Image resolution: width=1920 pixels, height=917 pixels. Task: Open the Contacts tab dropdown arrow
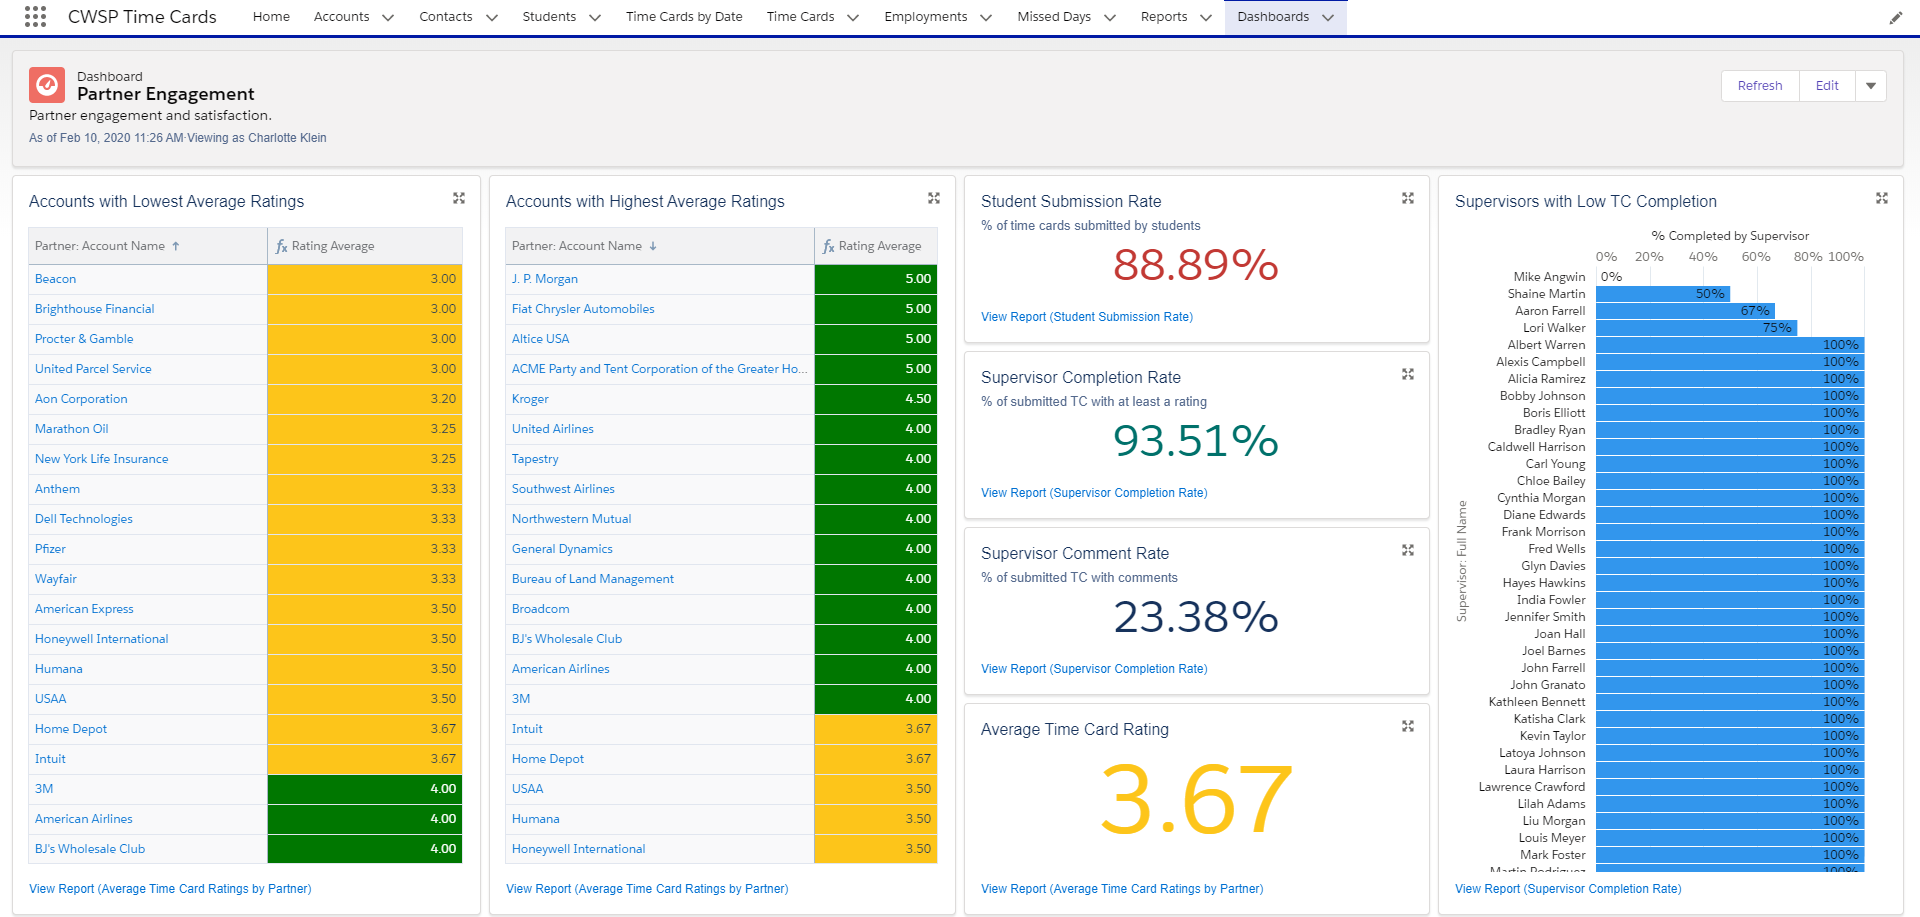491,18
